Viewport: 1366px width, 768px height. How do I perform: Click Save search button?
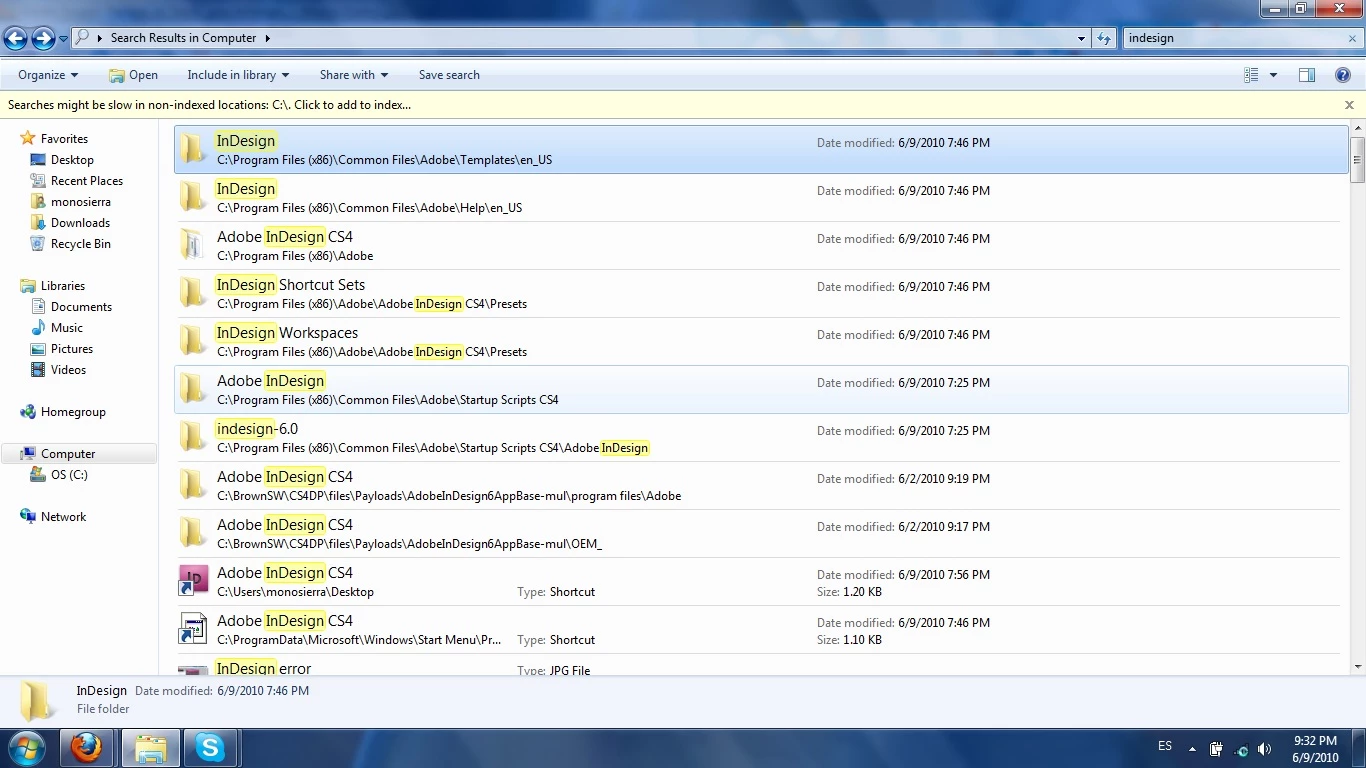(449, 75)
